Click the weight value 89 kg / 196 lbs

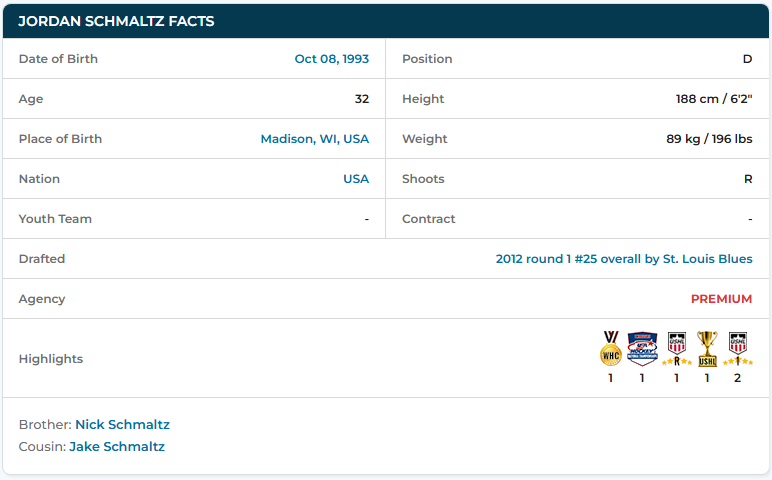coord(709,139)
